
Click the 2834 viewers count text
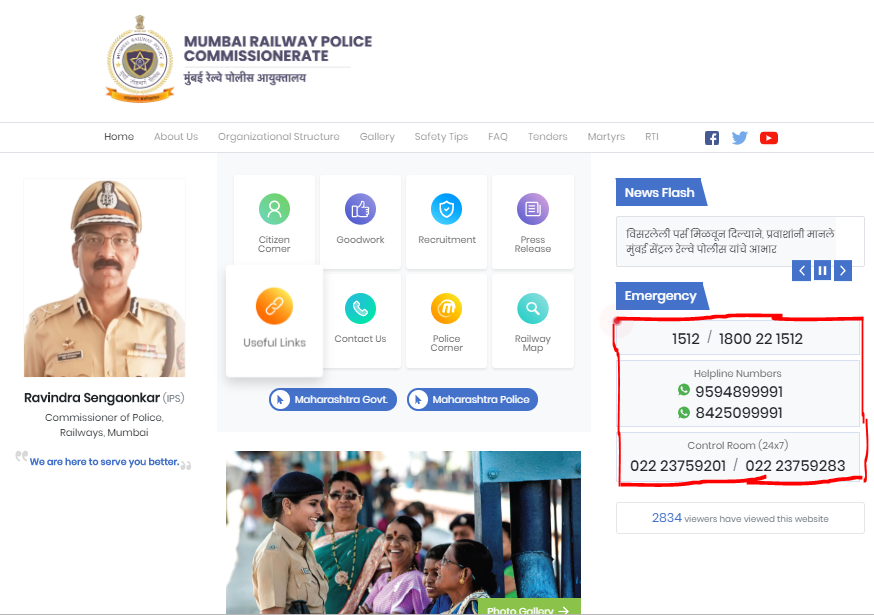coord(740,518)
